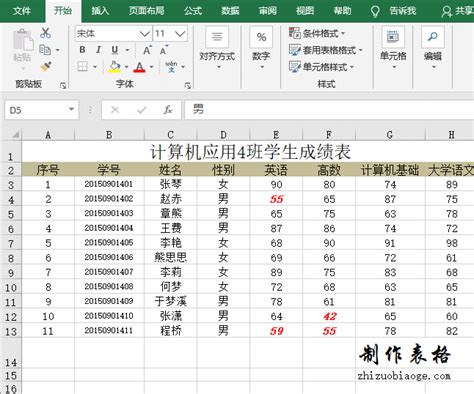Open 条件格式 conditional formatting
This screenshot has width=474, height=394.
click(317, 33)
